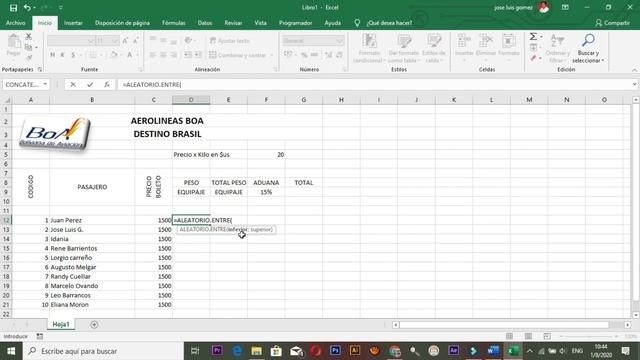This screenshot has height=360, width=640.
Task: Switch to Page Break Preview in status bar
Action: click(x=547, y=336)
